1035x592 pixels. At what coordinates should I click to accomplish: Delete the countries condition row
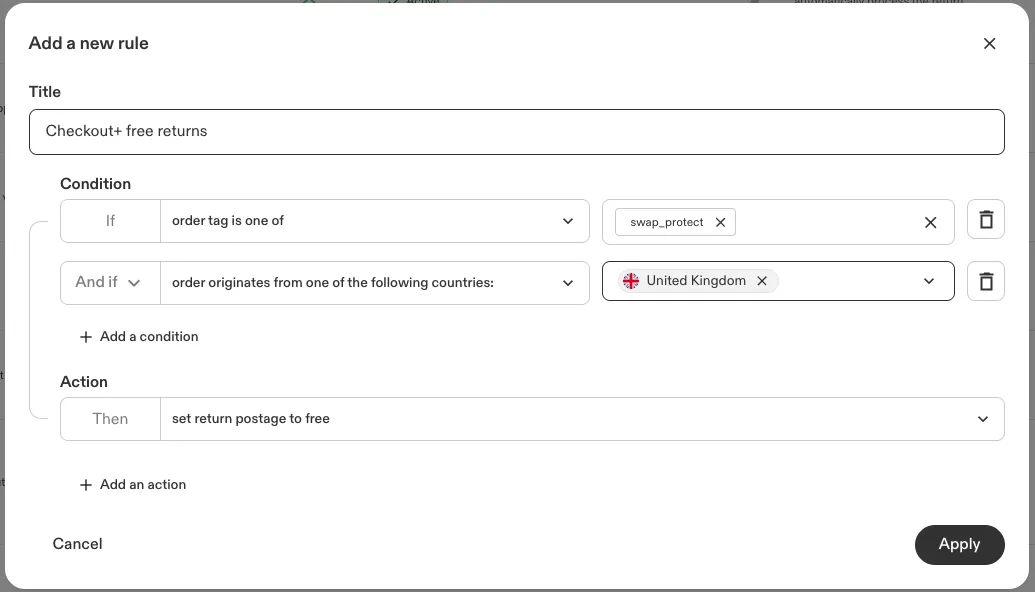pos(985,281)
